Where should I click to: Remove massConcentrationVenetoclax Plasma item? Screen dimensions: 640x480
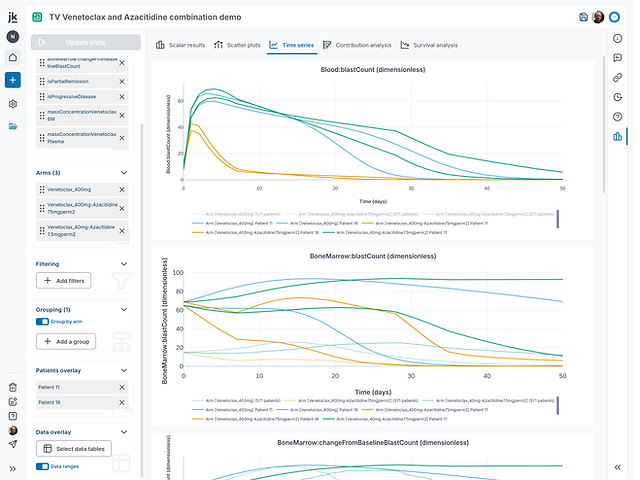tap(122, 138)
